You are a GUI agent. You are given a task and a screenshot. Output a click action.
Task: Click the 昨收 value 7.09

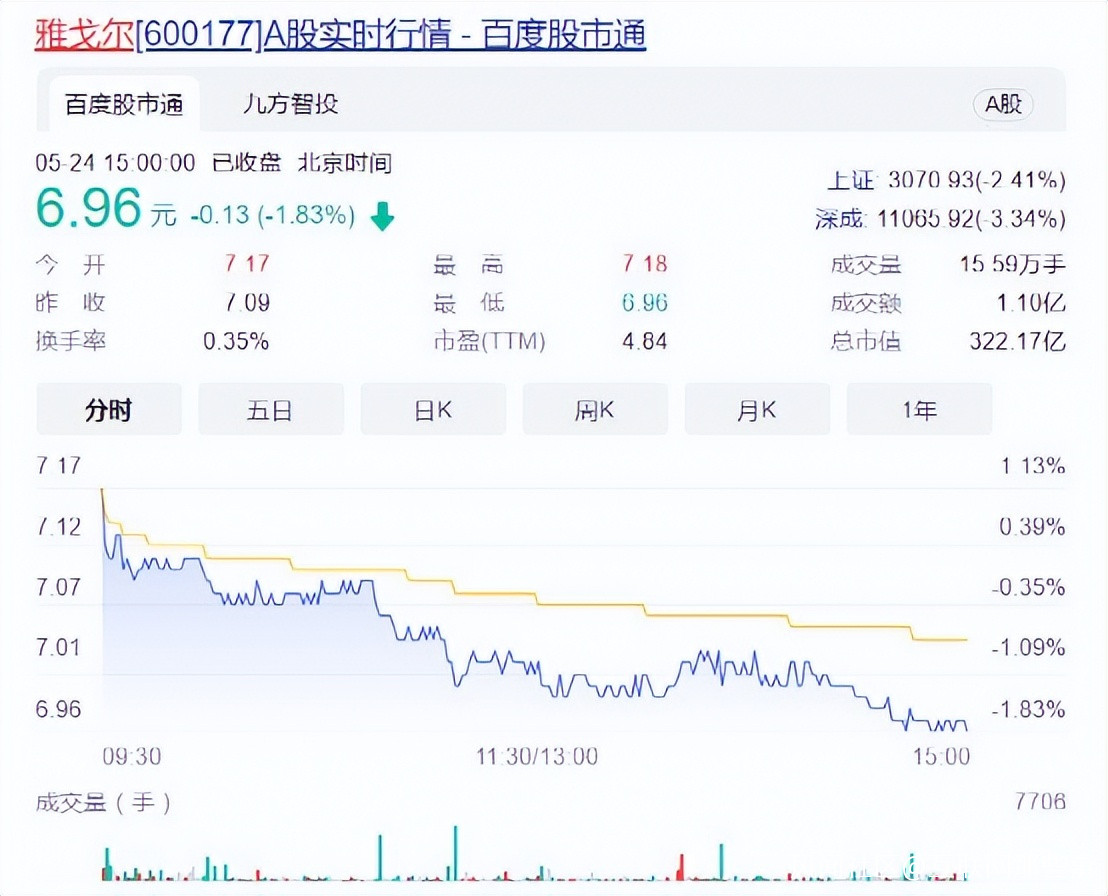point(247,302)
